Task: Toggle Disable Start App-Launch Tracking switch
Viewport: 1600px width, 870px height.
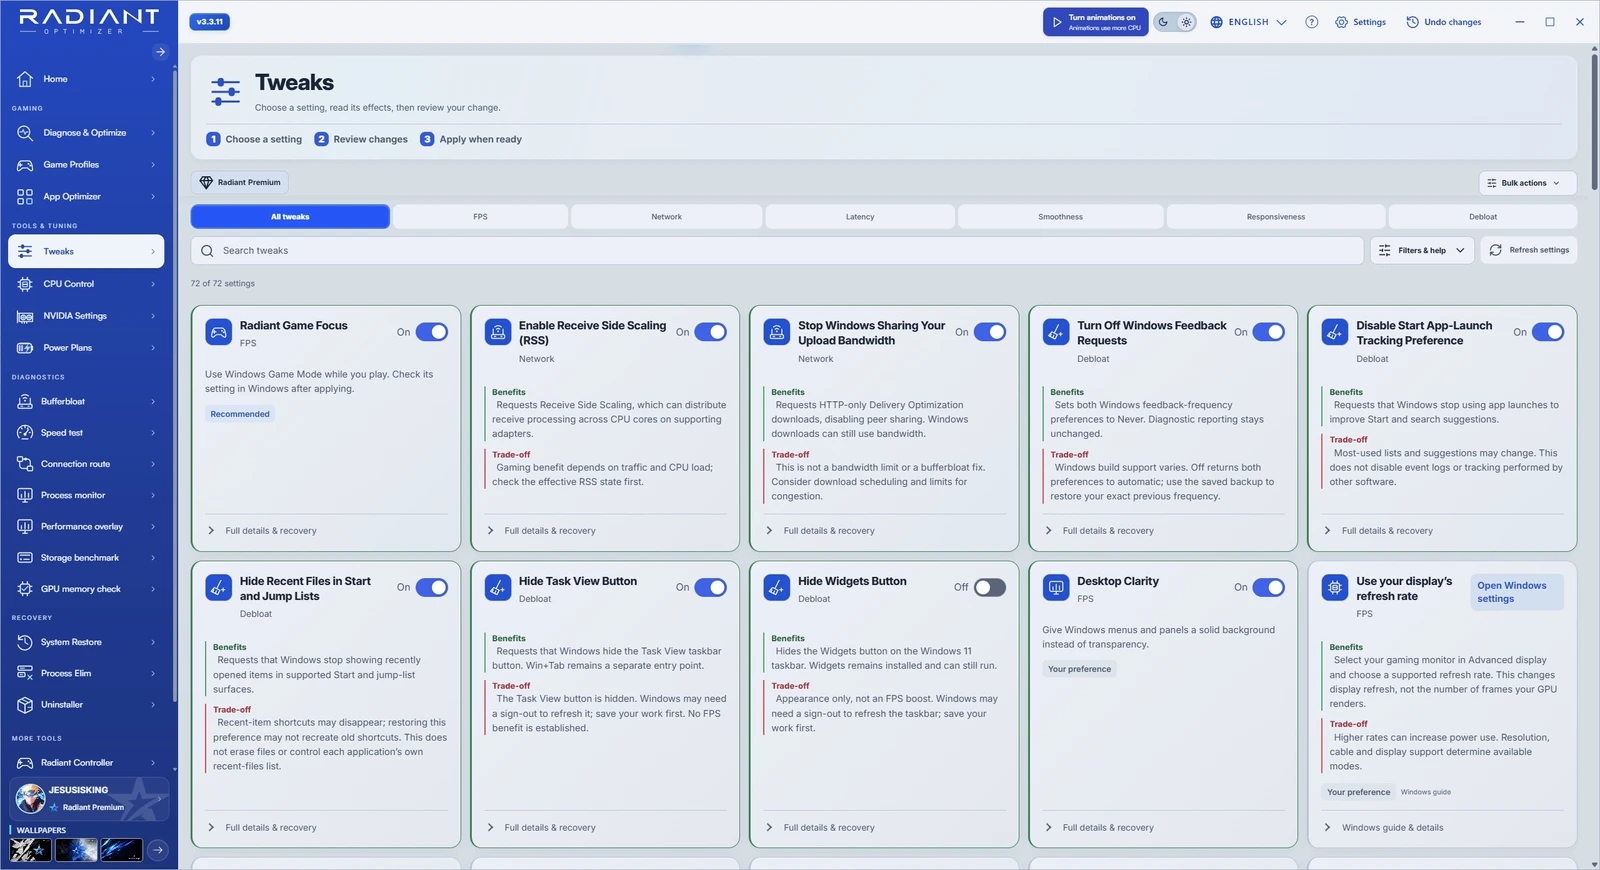Action: coord(1548,332)
